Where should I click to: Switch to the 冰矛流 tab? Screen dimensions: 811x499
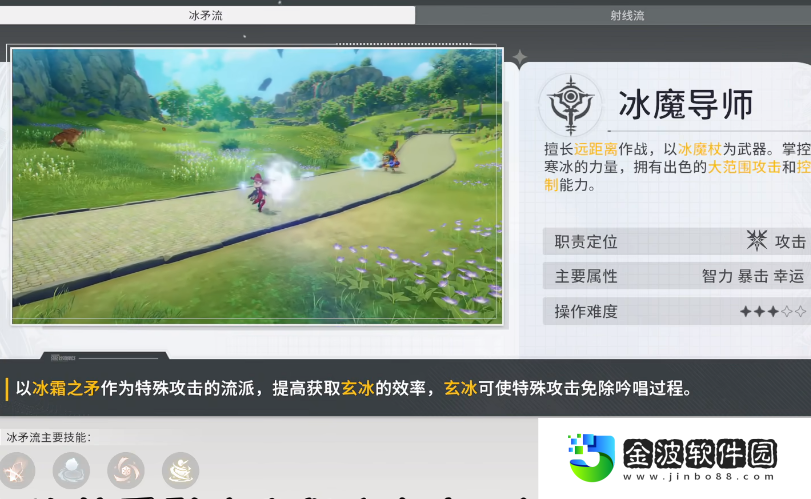pyautogui.click(x=207, y=15)
